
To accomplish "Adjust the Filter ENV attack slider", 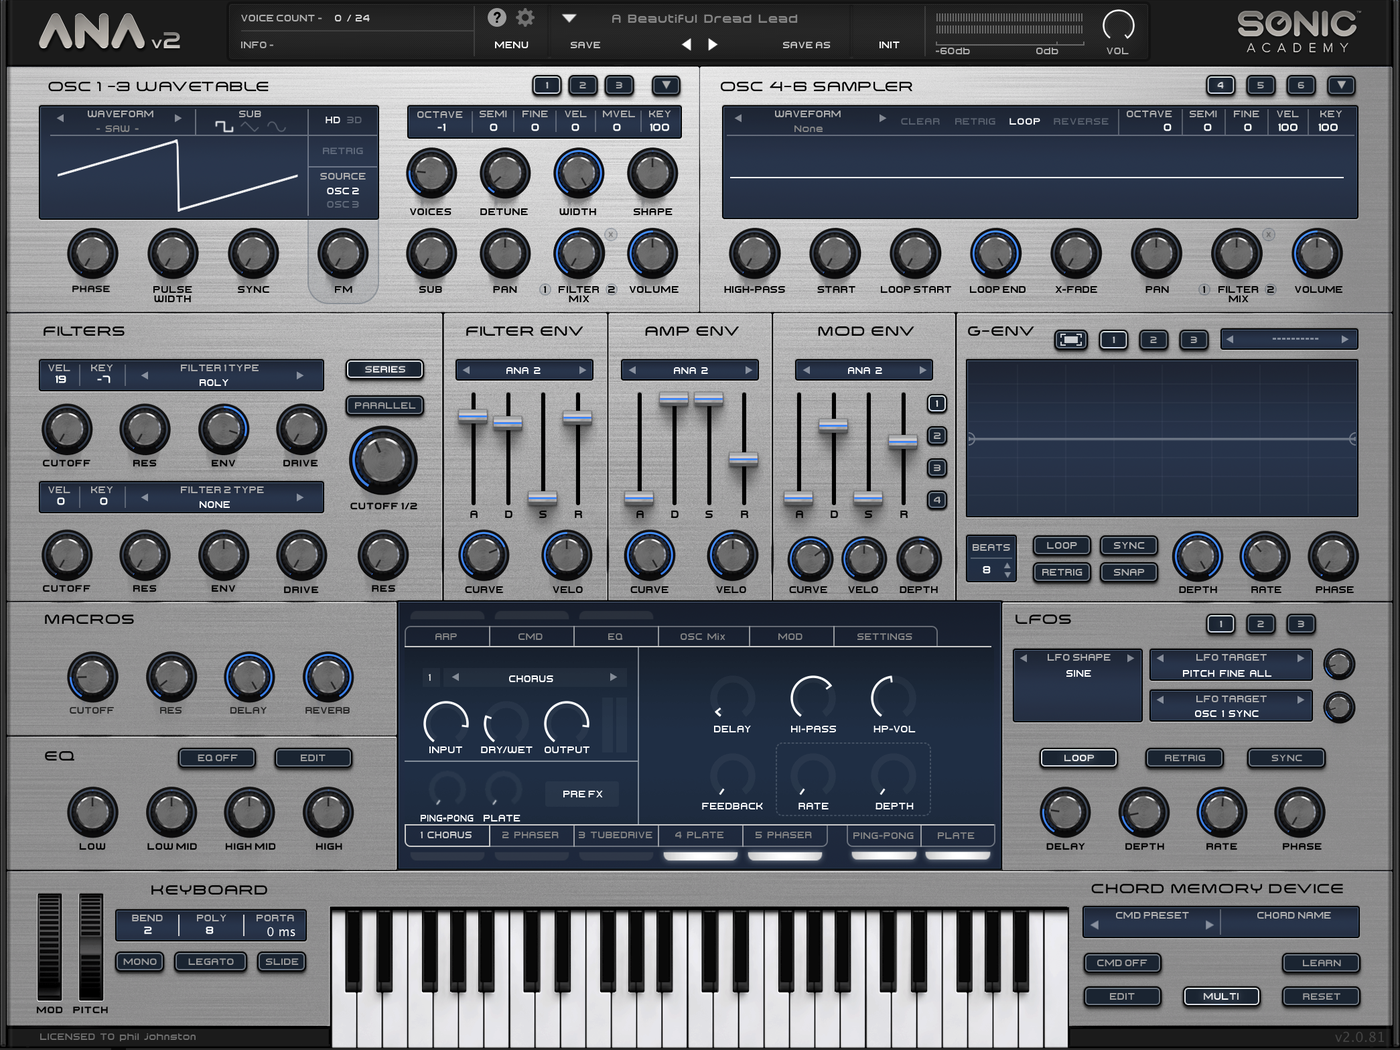I will (x=473, y=416).
